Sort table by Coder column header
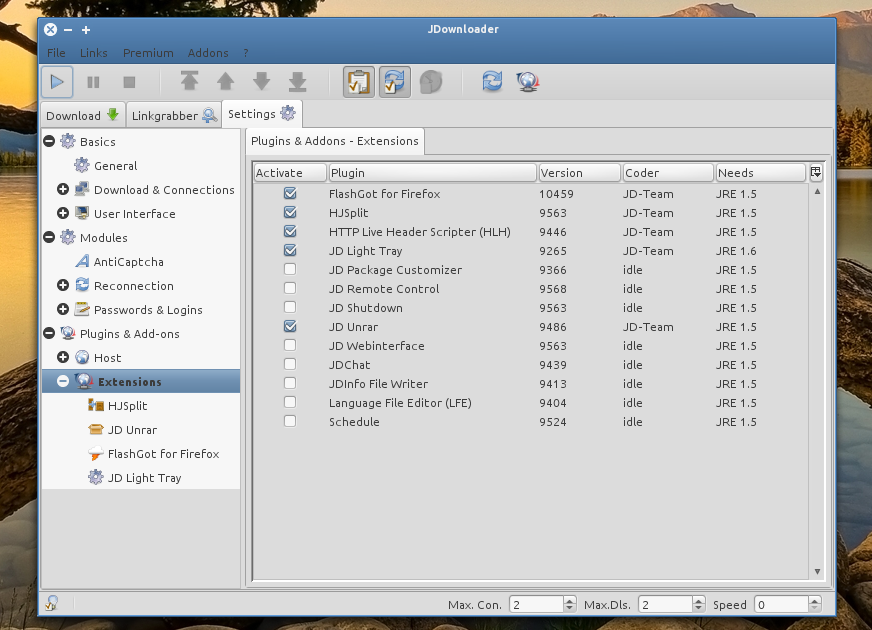Viewport: 872px width, 630px height. pos(667,173)
